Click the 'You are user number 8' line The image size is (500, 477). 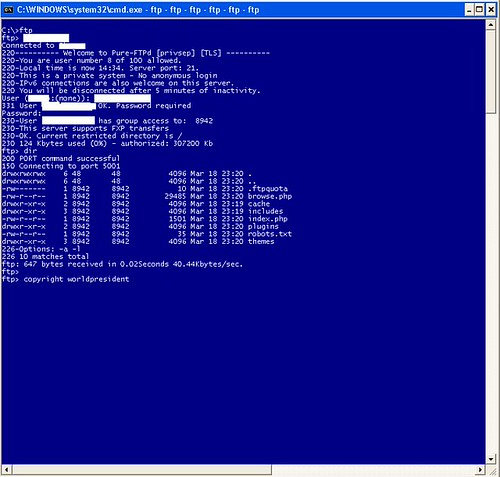point(91,60)
